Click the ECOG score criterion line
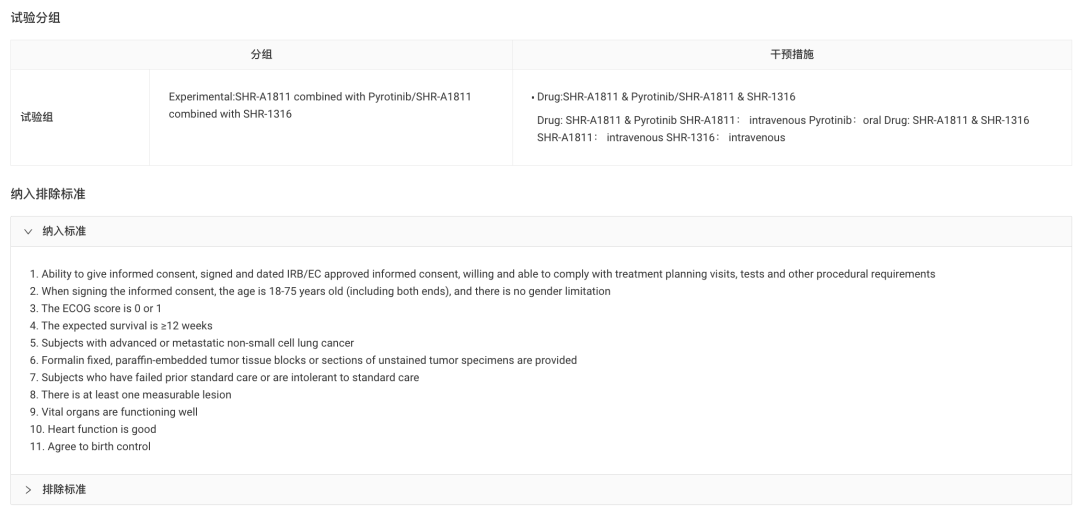1080x515 pixels. click(x=96, y=308)
